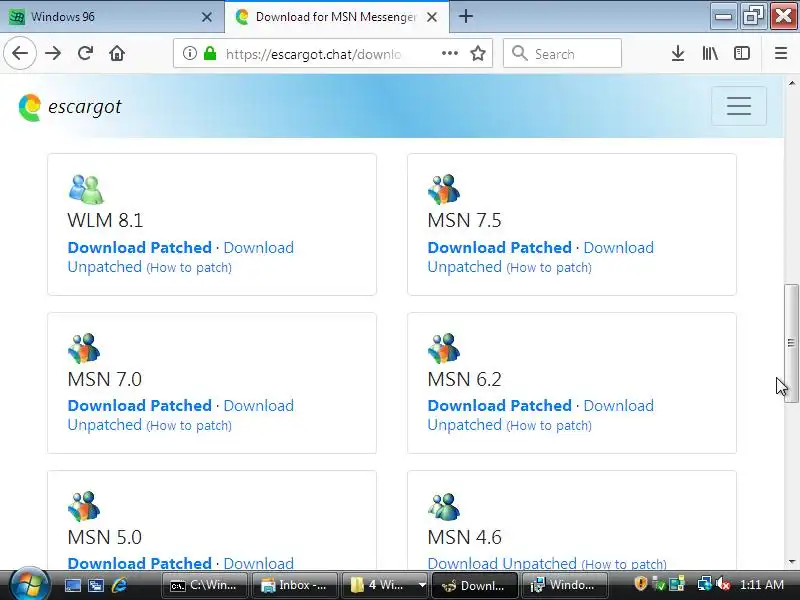The height and width of the screenshot is (600, 800).
Task: Click the MSN 4.6 messenger icon
Action: pyautogui.click(x=444, y=506)
